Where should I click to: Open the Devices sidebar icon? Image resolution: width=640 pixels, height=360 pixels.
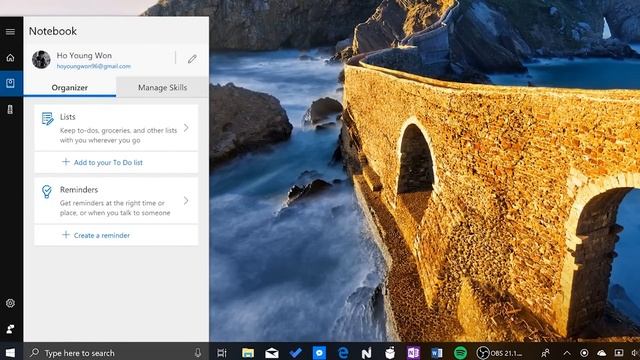tap(10, 109)
